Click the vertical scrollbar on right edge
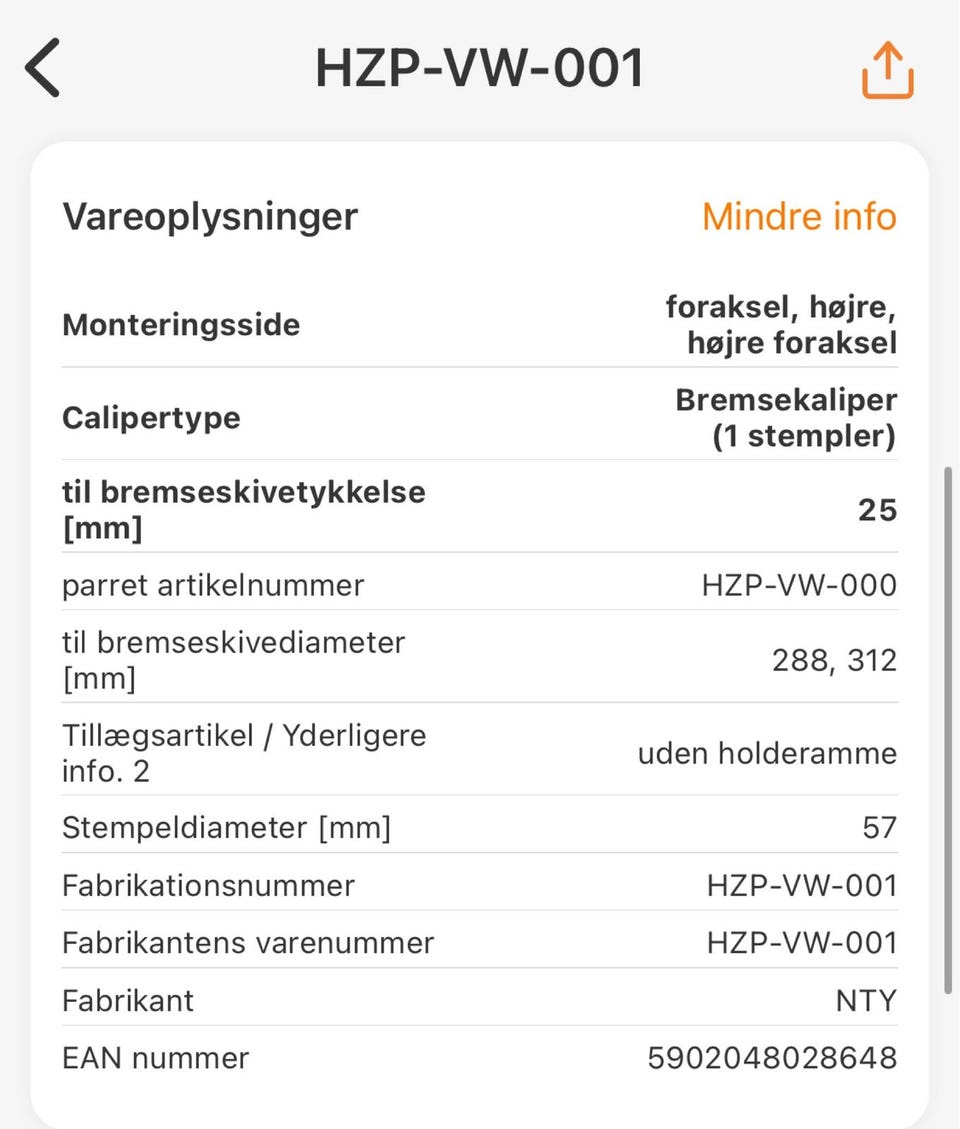 click(948, 730)
